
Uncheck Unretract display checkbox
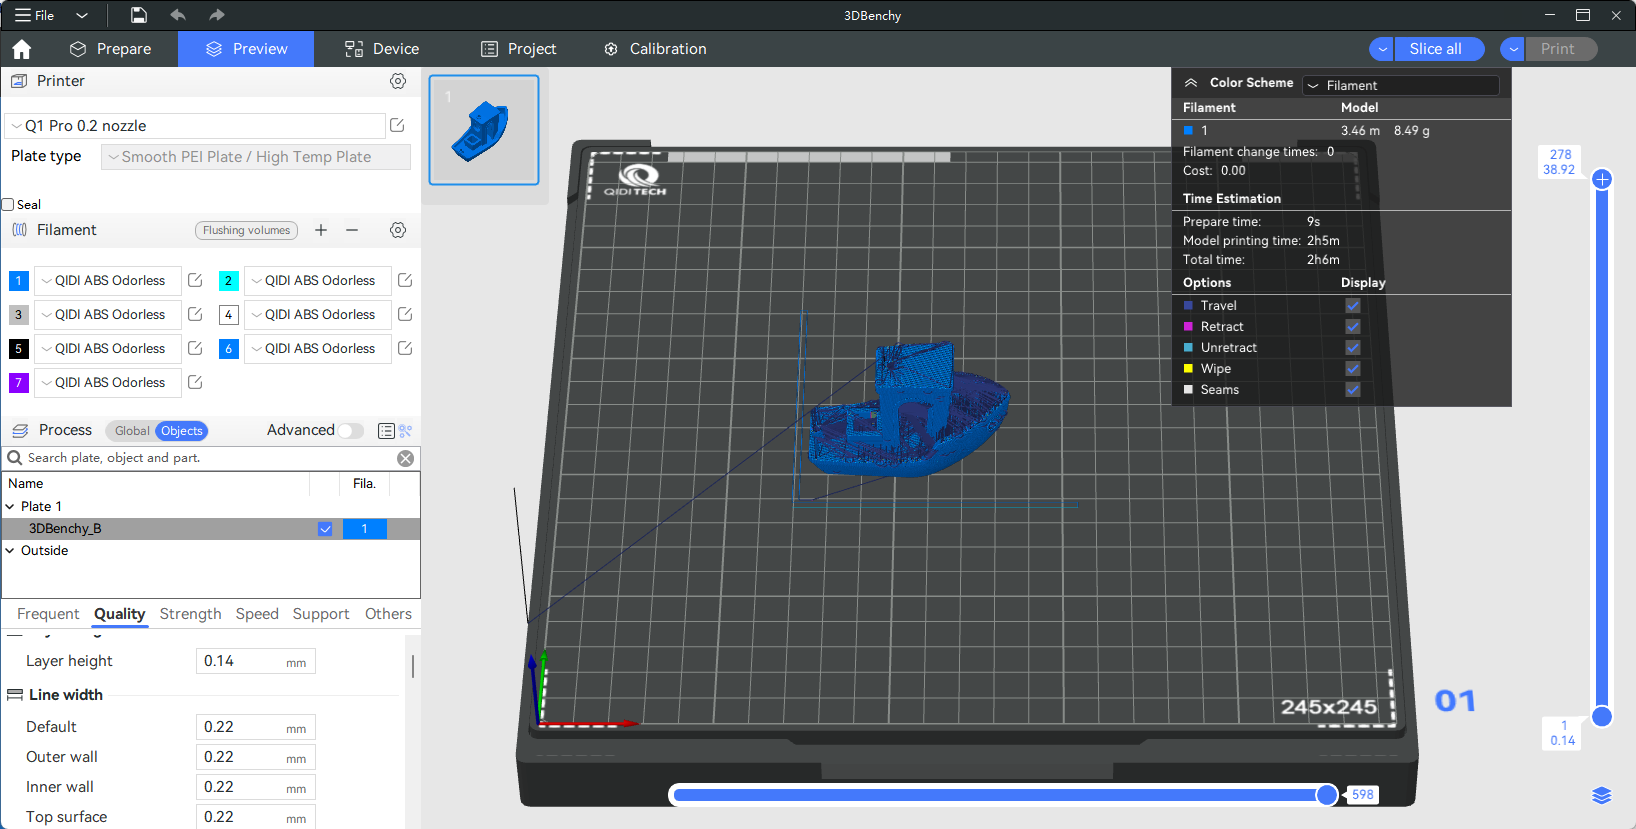coord(1353,348)
